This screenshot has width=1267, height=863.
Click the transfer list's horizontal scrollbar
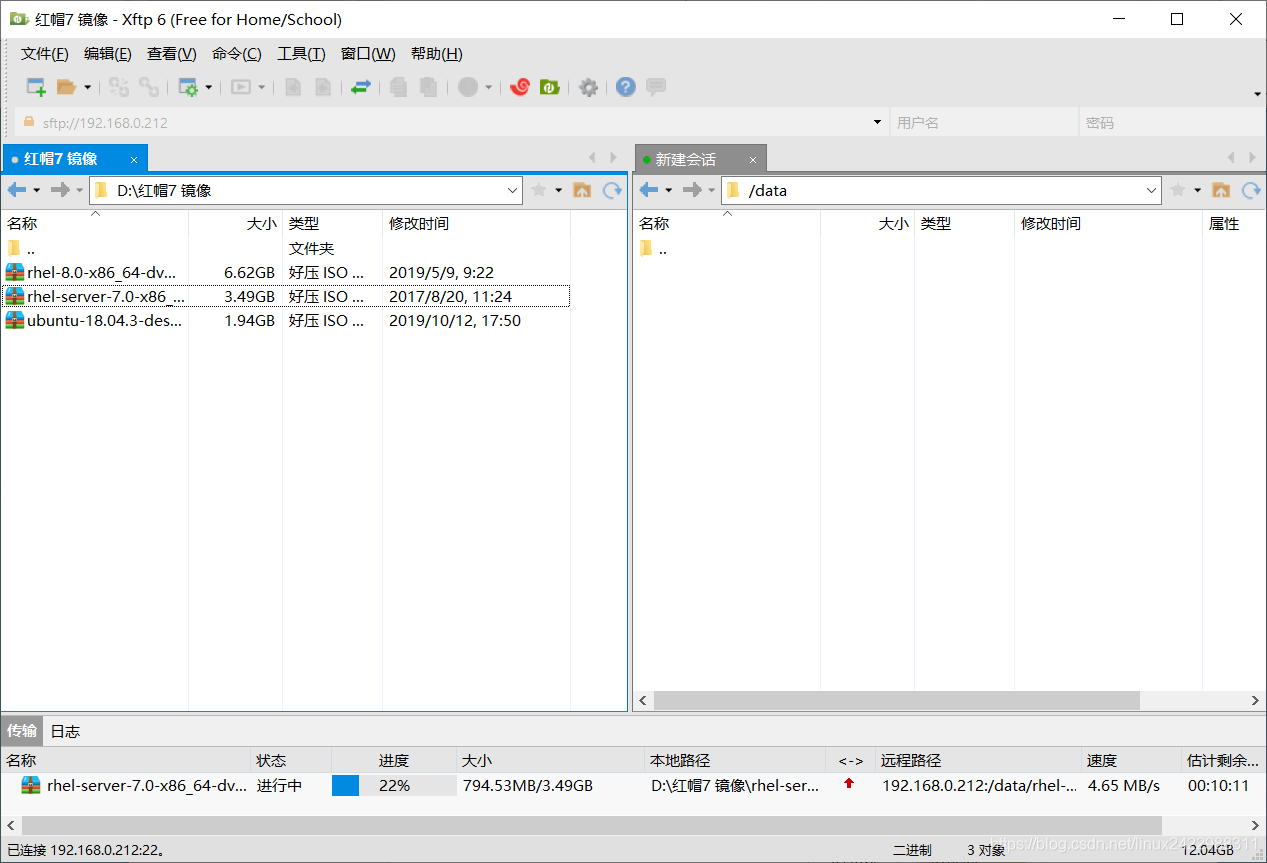click(590, 826)
